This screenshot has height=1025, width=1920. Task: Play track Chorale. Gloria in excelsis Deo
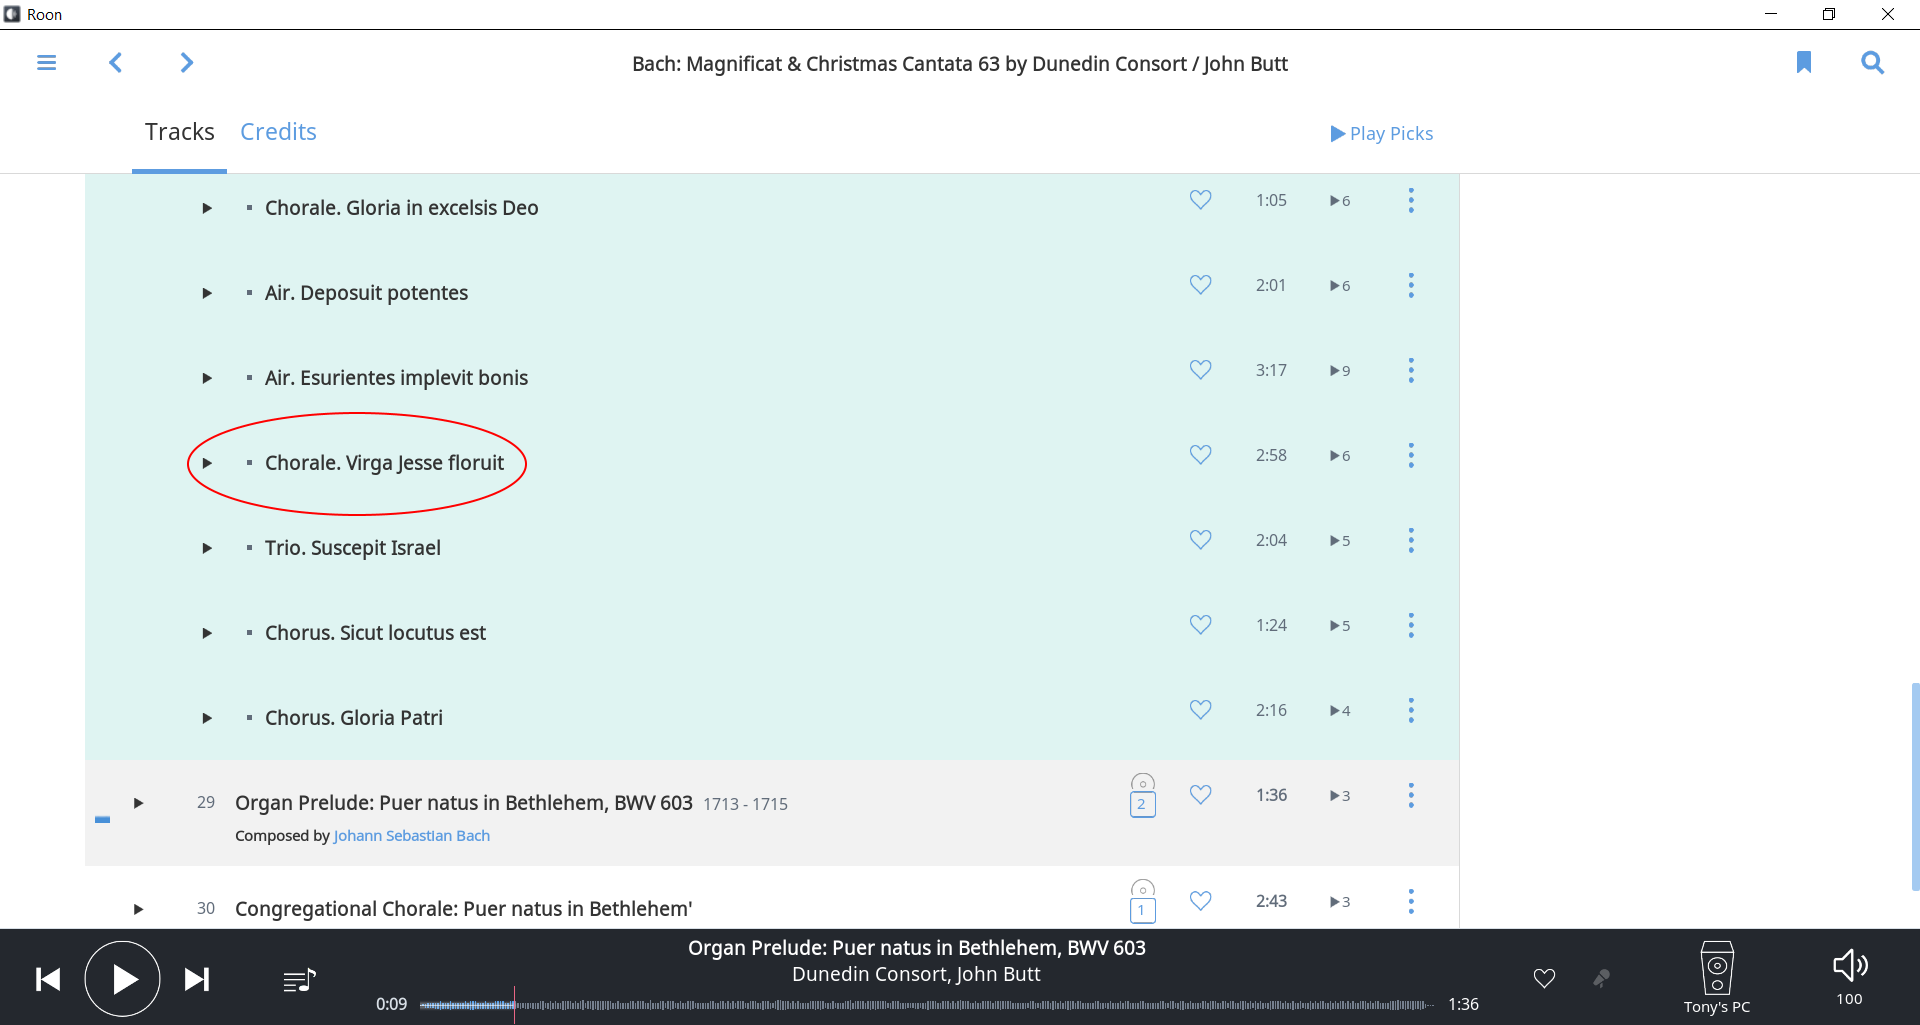207,208
